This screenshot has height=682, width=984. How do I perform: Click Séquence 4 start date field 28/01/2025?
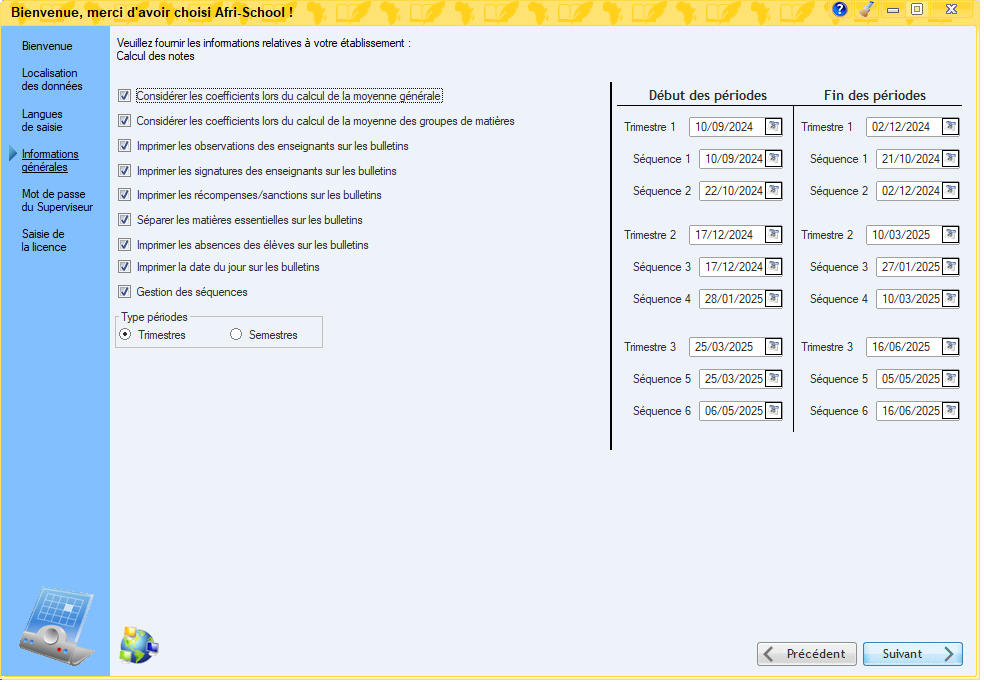coord(734,300)
